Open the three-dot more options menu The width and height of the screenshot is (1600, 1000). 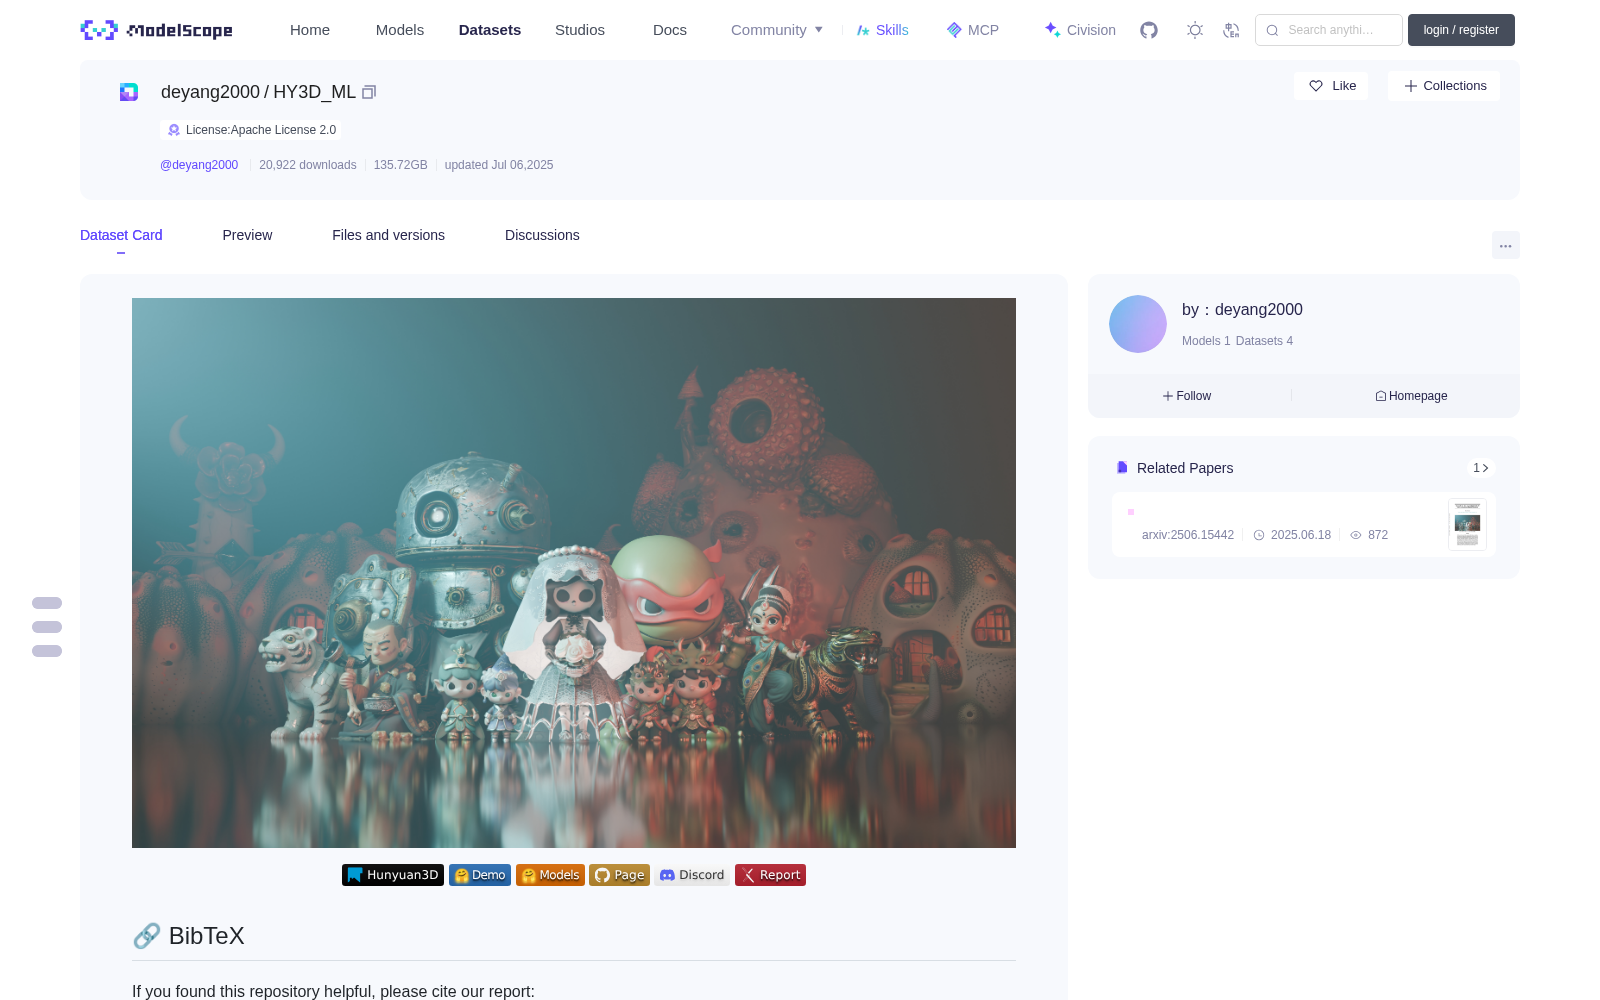point(1506,245)
